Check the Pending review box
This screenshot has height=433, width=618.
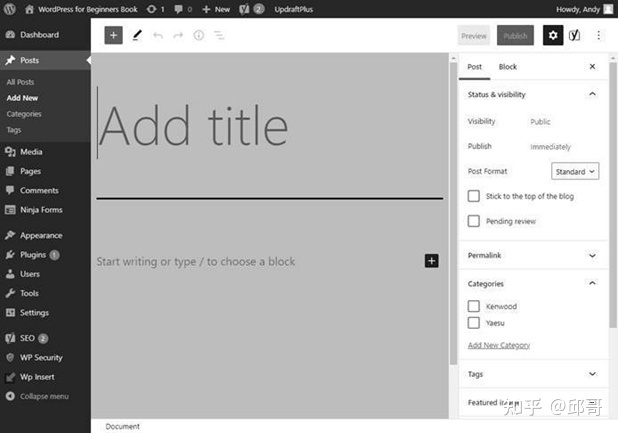point(474,221)
